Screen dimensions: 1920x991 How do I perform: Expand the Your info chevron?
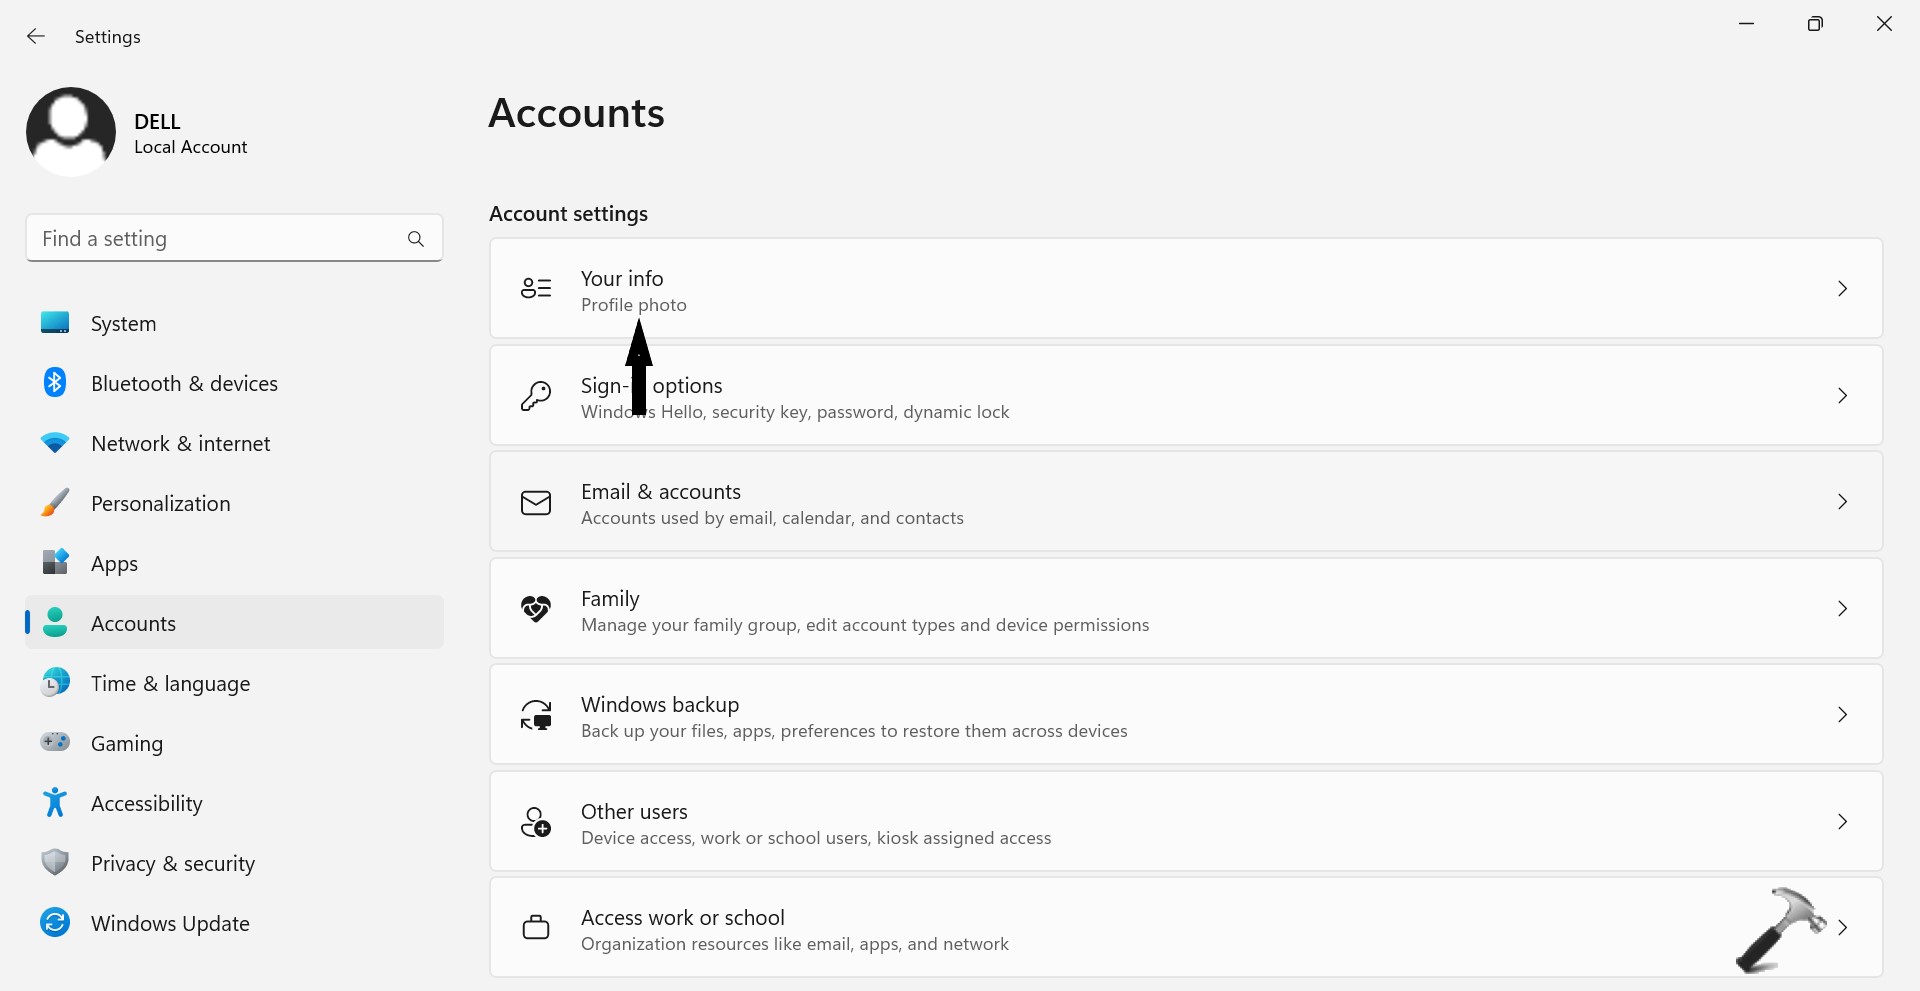pyautogui.click(x=1842, y=289)
